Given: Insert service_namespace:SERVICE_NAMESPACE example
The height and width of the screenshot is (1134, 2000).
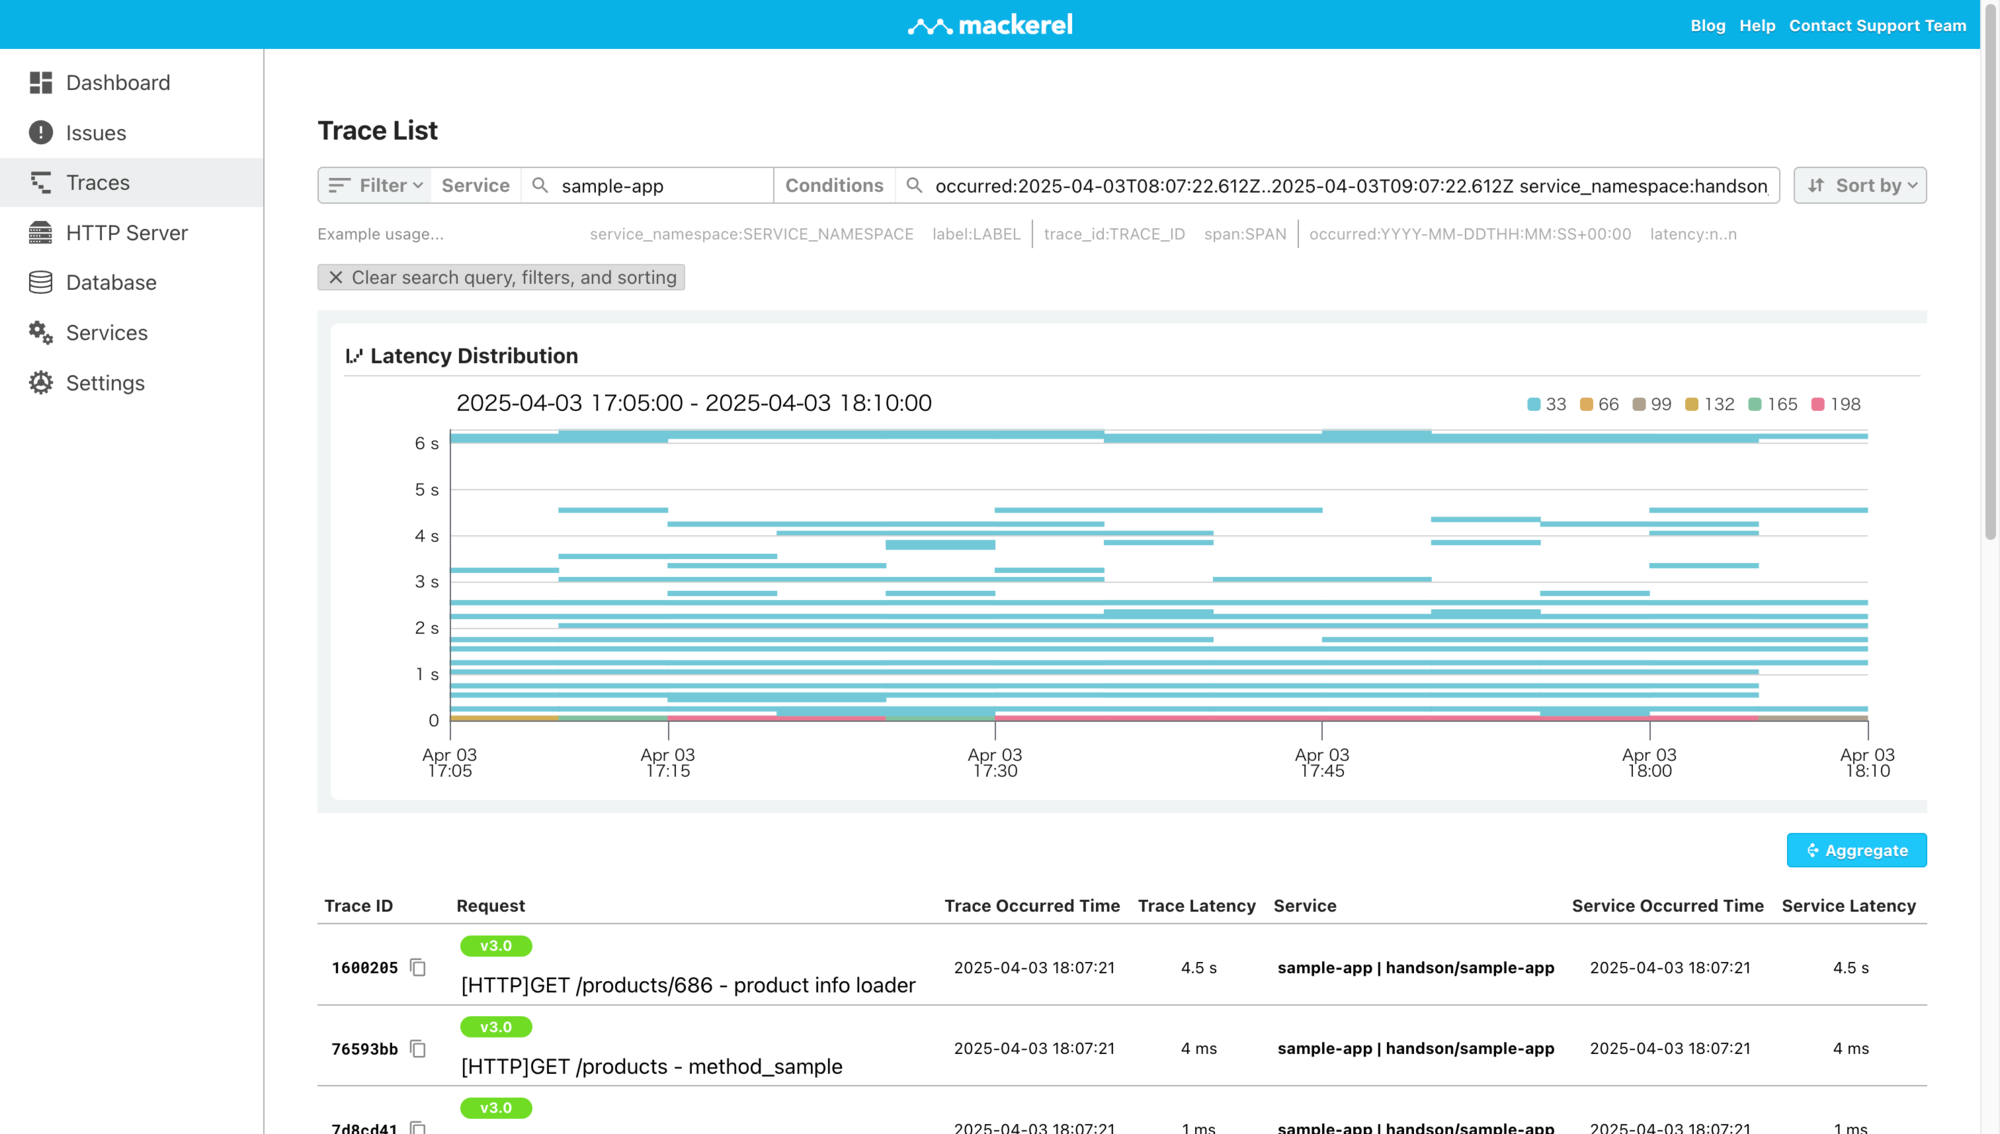Looking at the screenshot, I should (751, 234).
